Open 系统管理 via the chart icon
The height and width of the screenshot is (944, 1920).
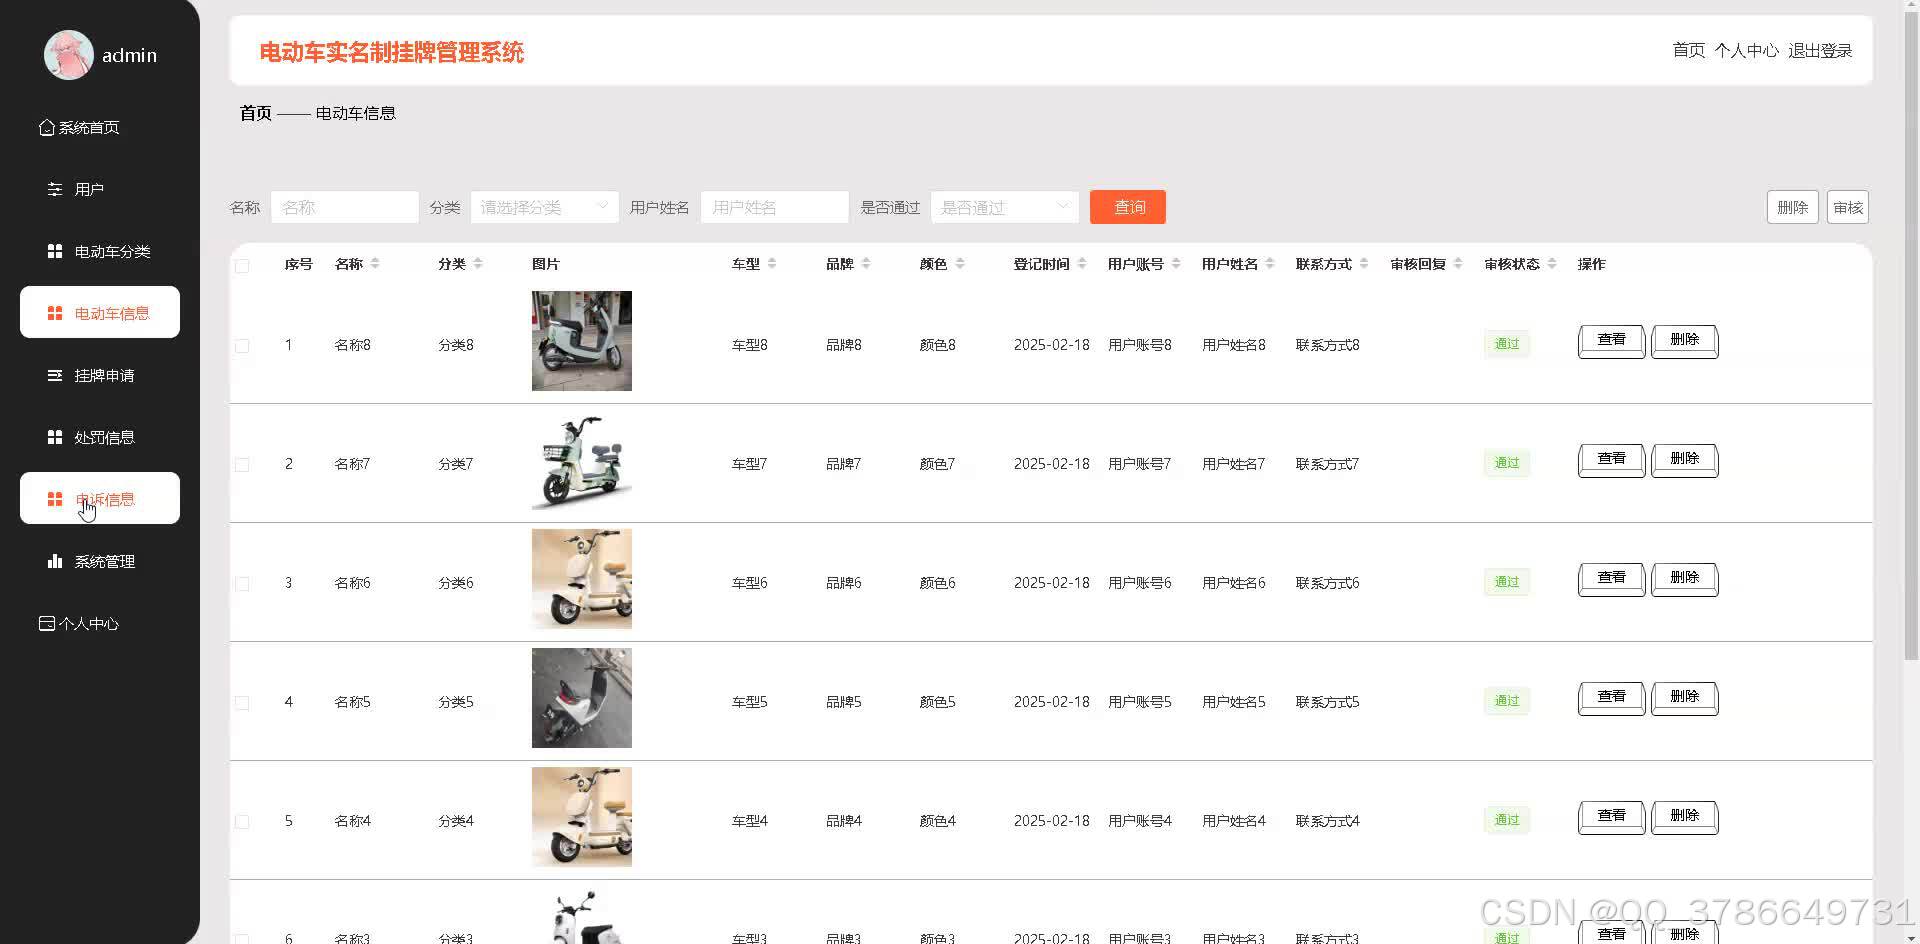click(x=54, y=561)
